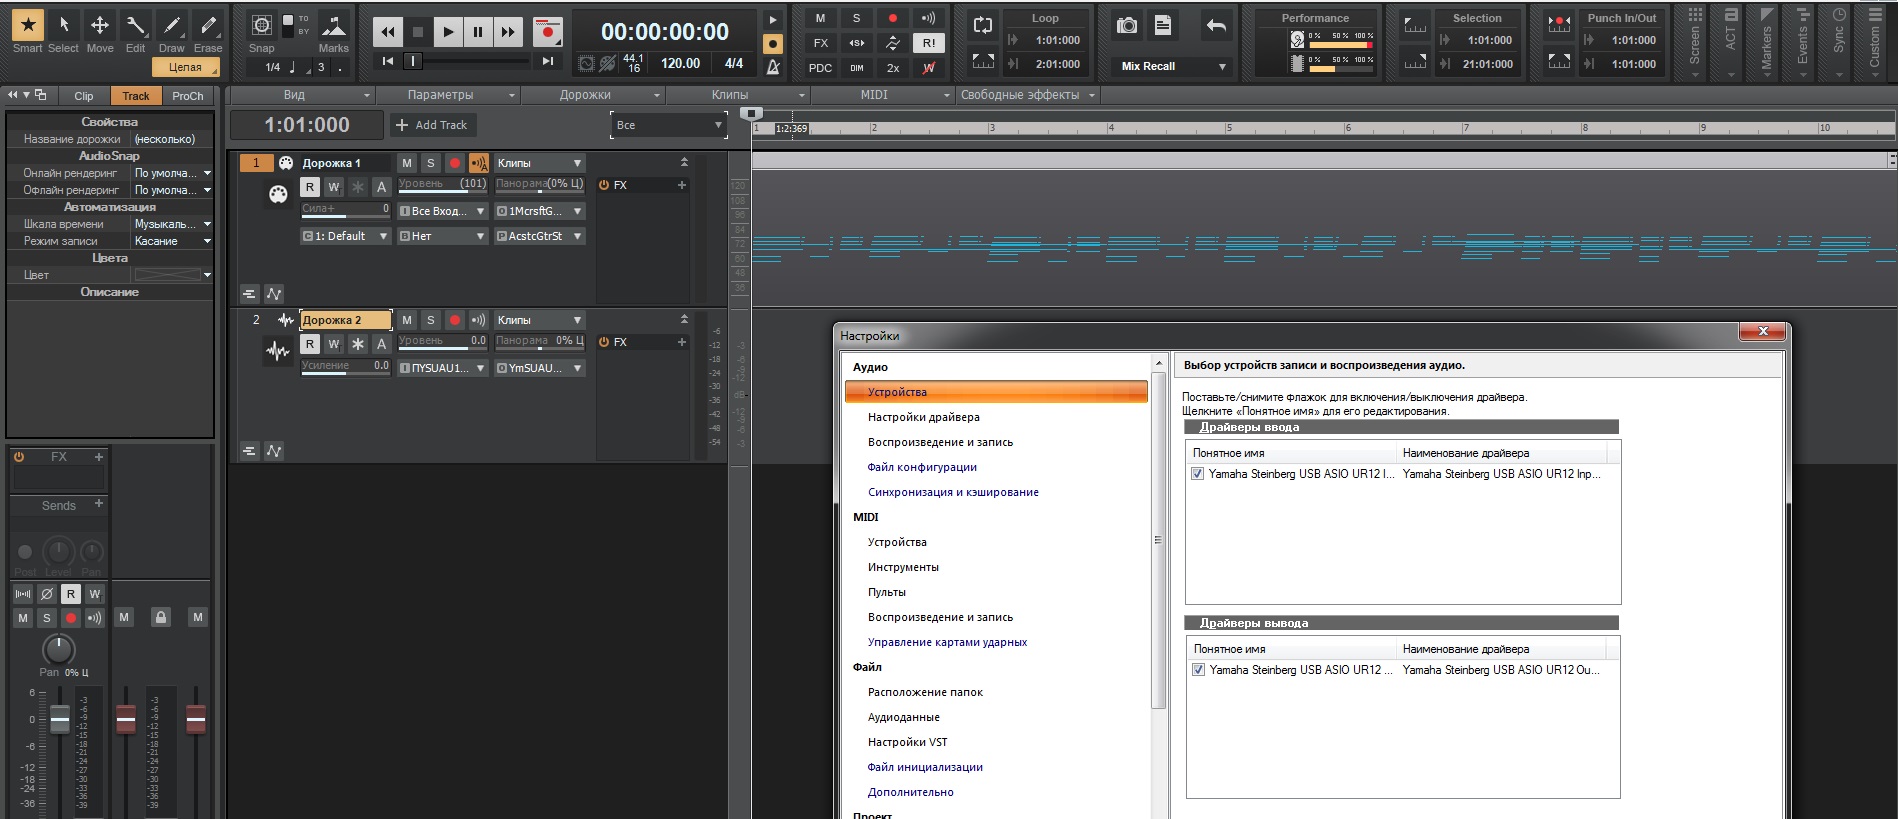Screen dimensions: 1898x819
Task: Open the Дорожки menu
Action: 585,95
